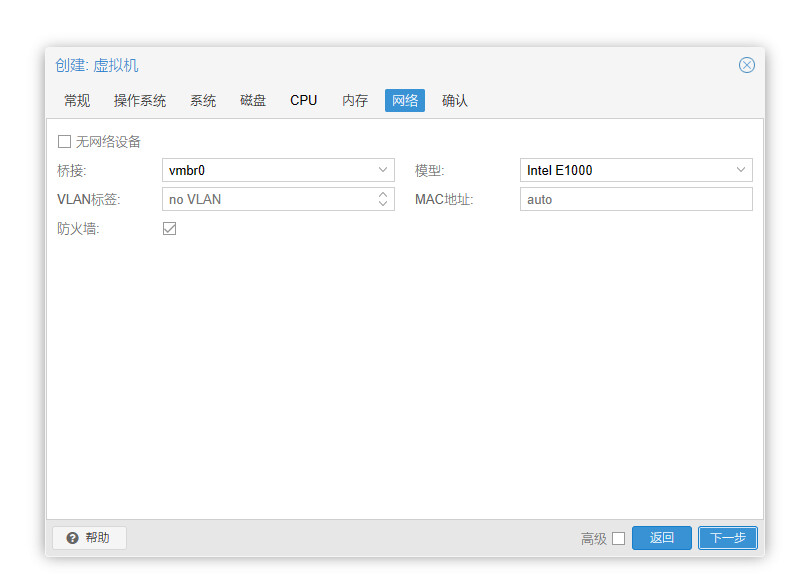Click the 创建: 虚拟机 title text
The width and height of the screenshot is (790, 582).
97,66
